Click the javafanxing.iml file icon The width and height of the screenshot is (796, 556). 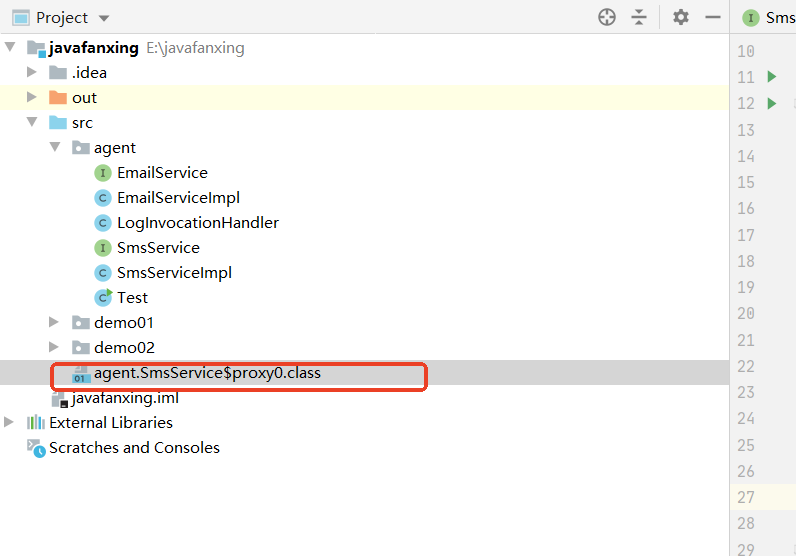[60, 399]
